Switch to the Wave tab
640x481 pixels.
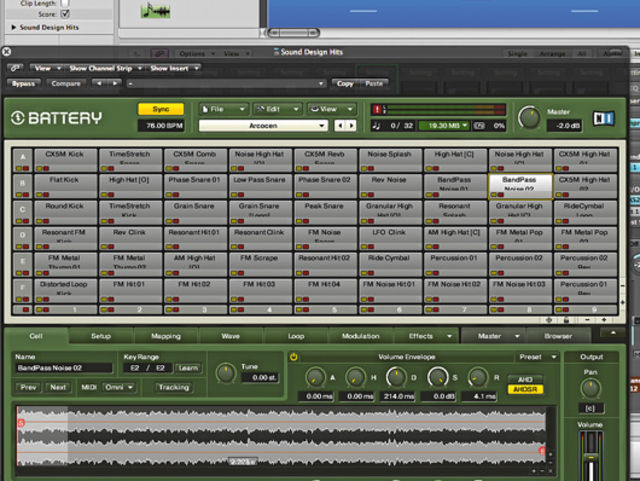click(231, 336)
